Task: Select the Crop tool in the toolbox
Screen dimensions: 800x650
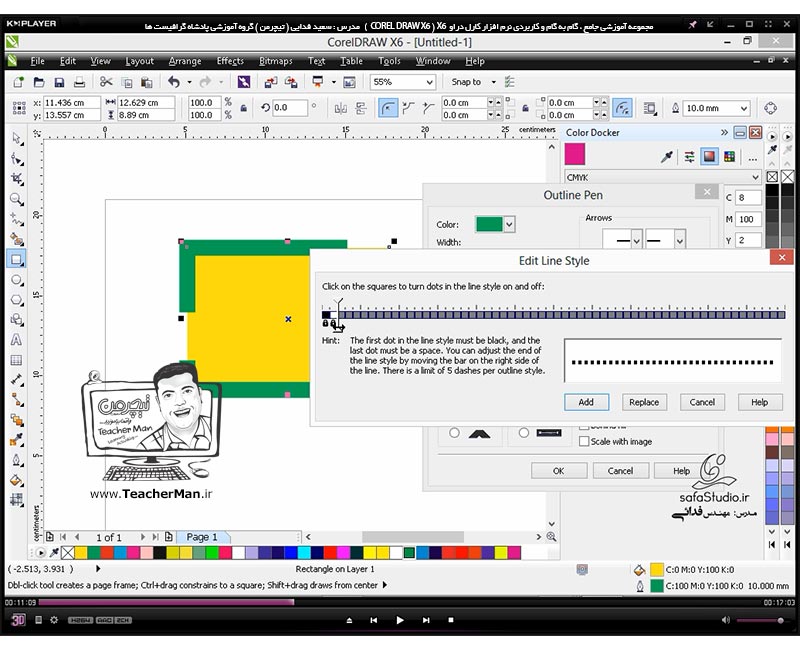Action: pos(17,179)
